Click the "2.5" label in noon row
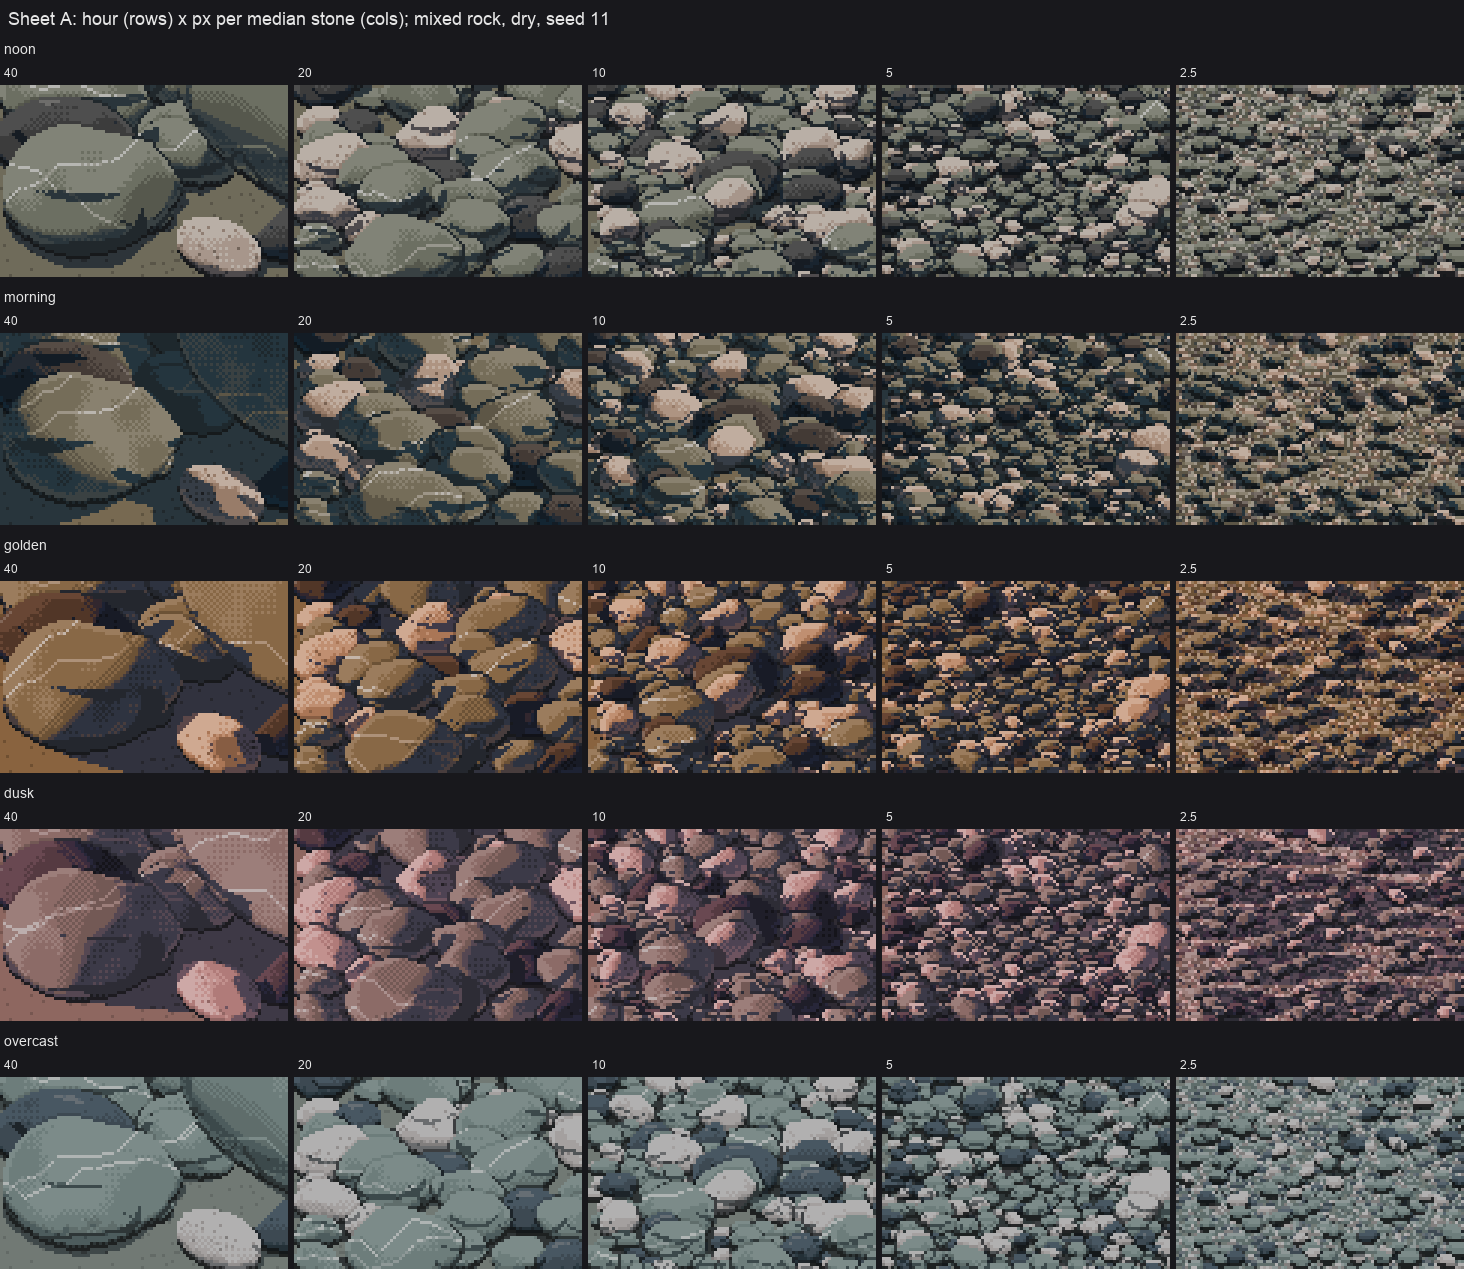1464x1269 pixels. coord(1188,73)
